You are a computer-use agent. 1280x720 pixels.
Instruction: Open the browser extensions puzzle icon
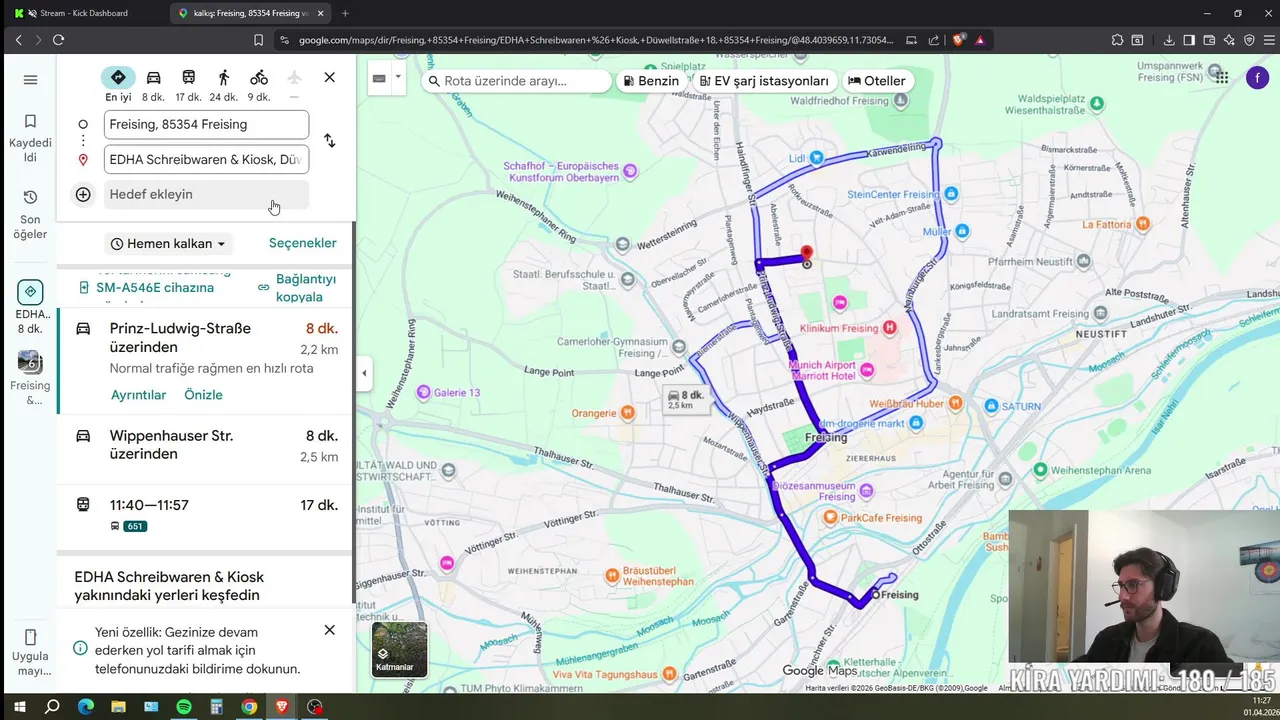click(1117, 40)
